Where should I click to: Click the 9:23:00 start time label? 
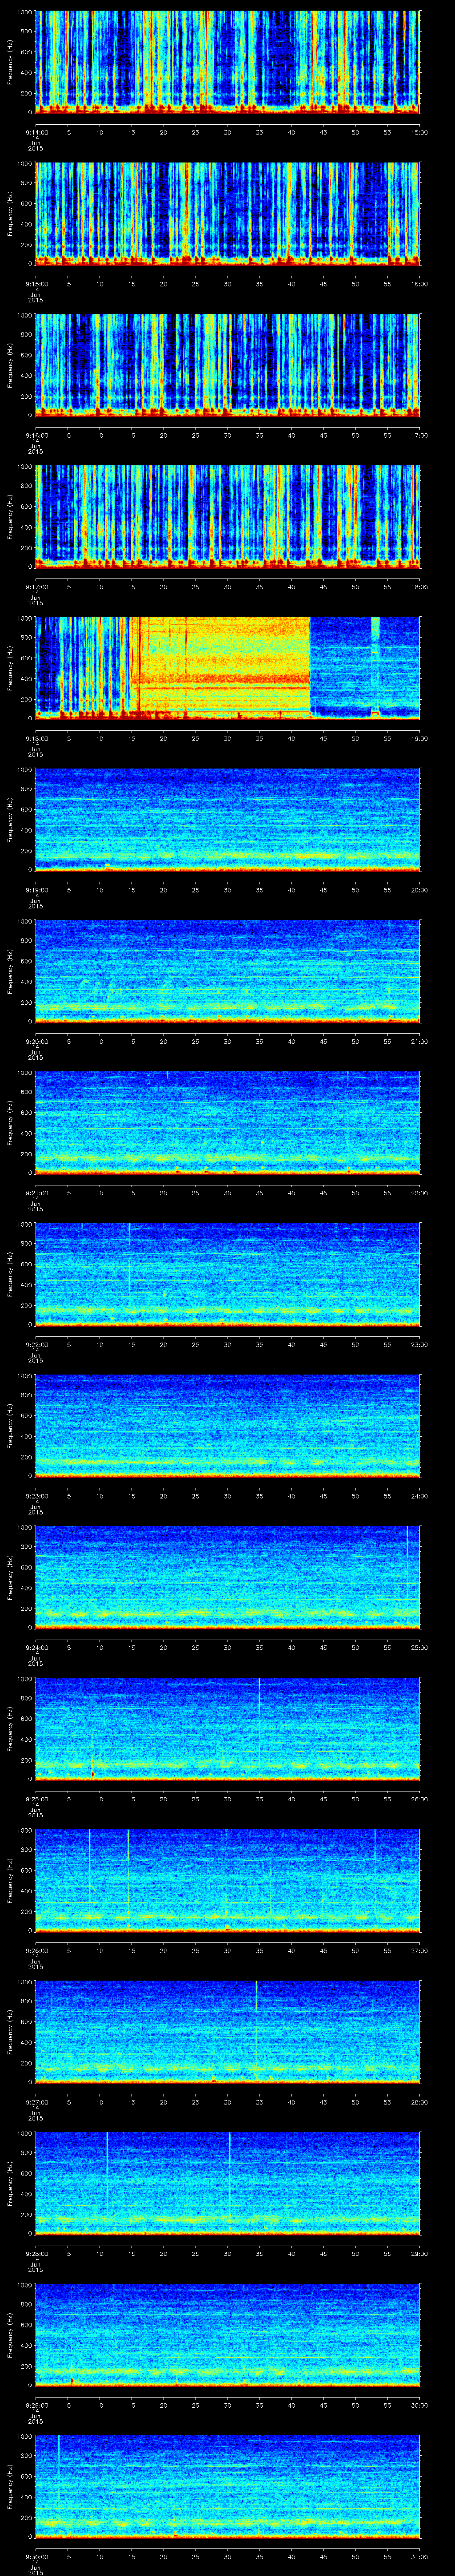tap(36, 1496)
